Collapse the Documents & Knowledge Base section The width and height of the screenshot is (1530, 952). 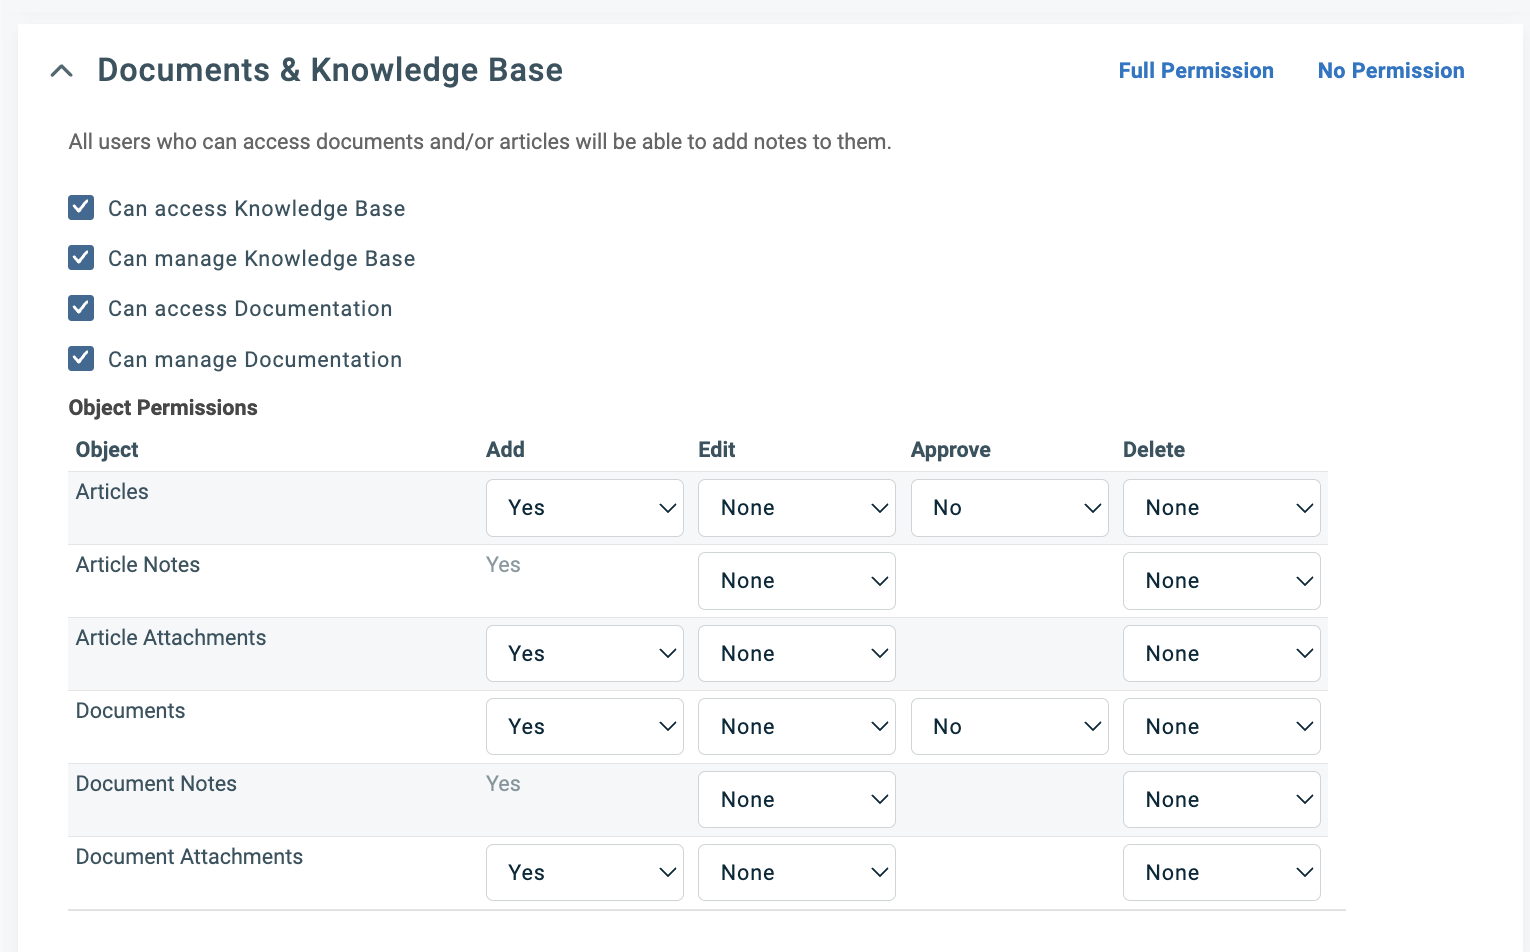[62, 70]
